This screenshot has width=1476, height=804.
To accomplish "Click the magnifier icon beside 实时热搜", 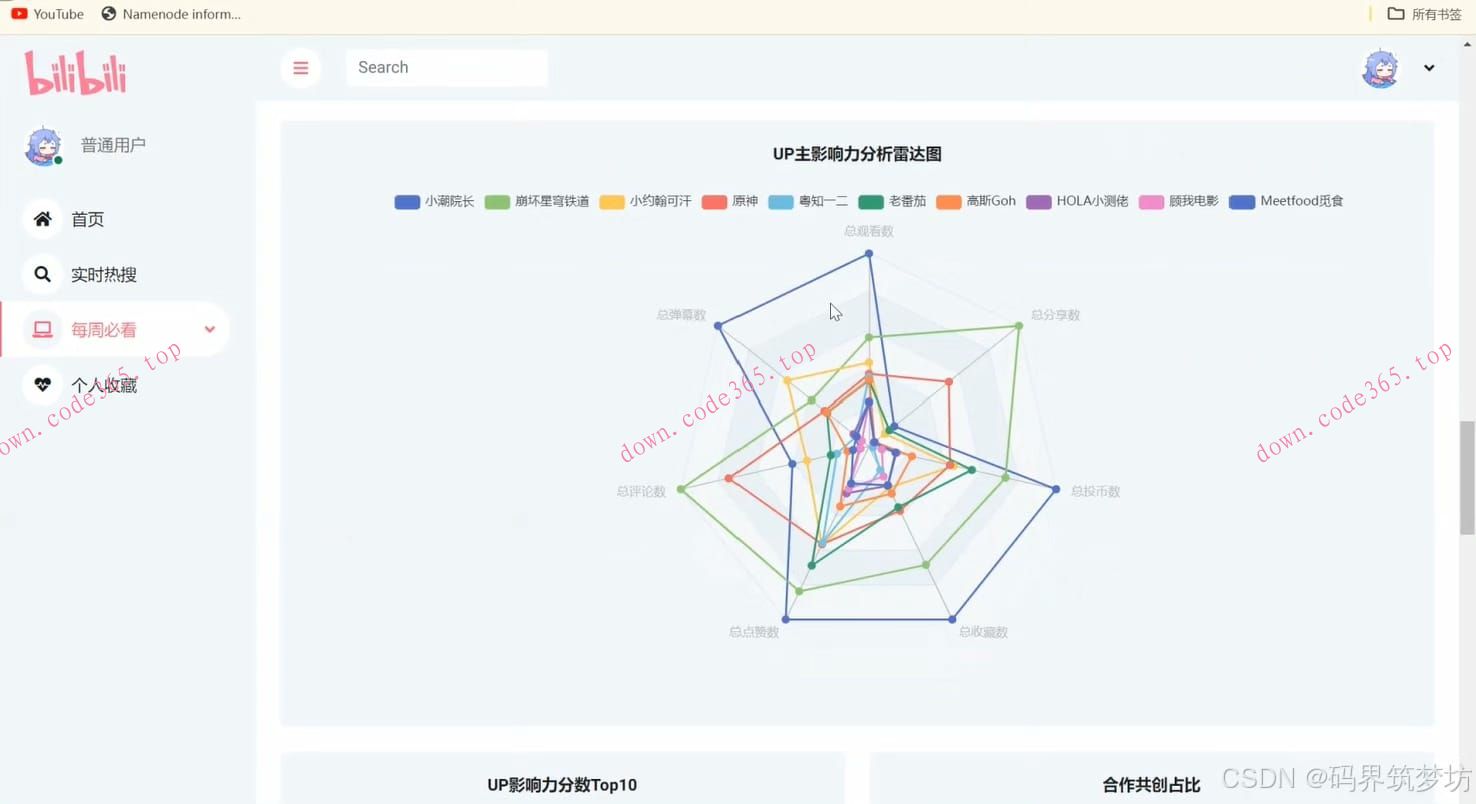I will click(x=42, y=274).
